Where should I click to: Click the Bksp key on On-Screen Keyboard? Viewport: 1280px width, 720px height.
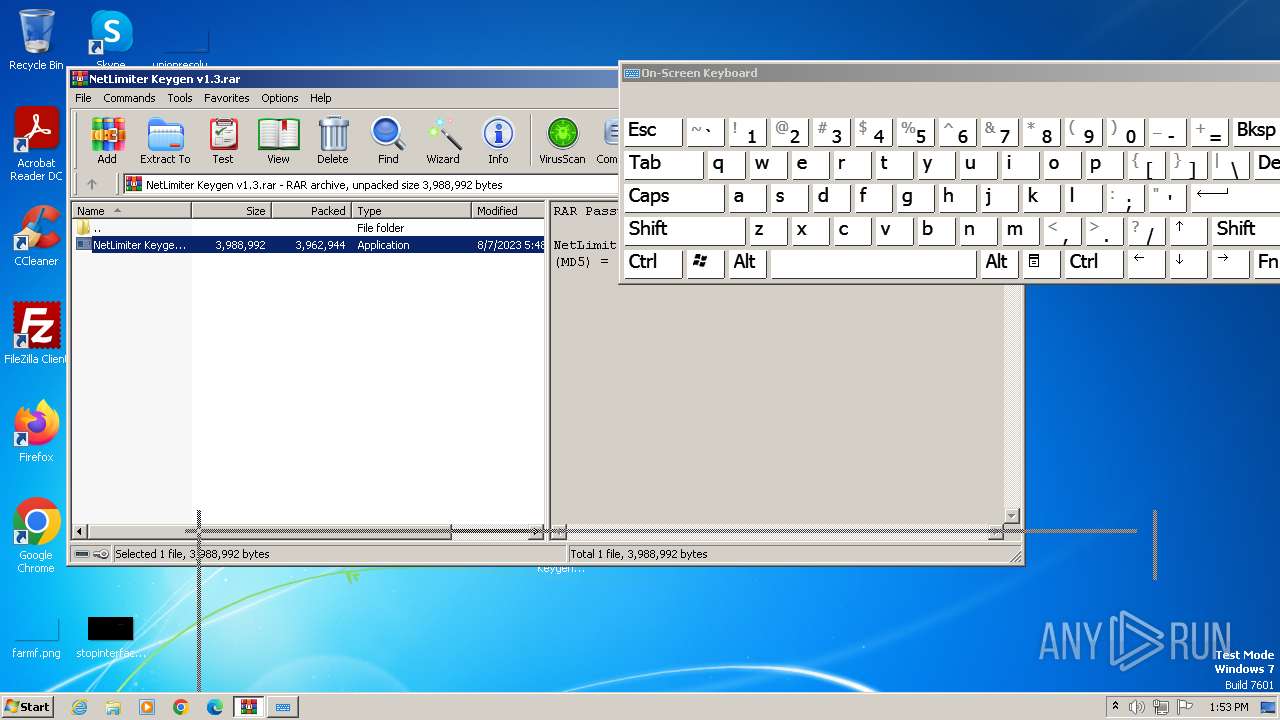point(1256,131)
